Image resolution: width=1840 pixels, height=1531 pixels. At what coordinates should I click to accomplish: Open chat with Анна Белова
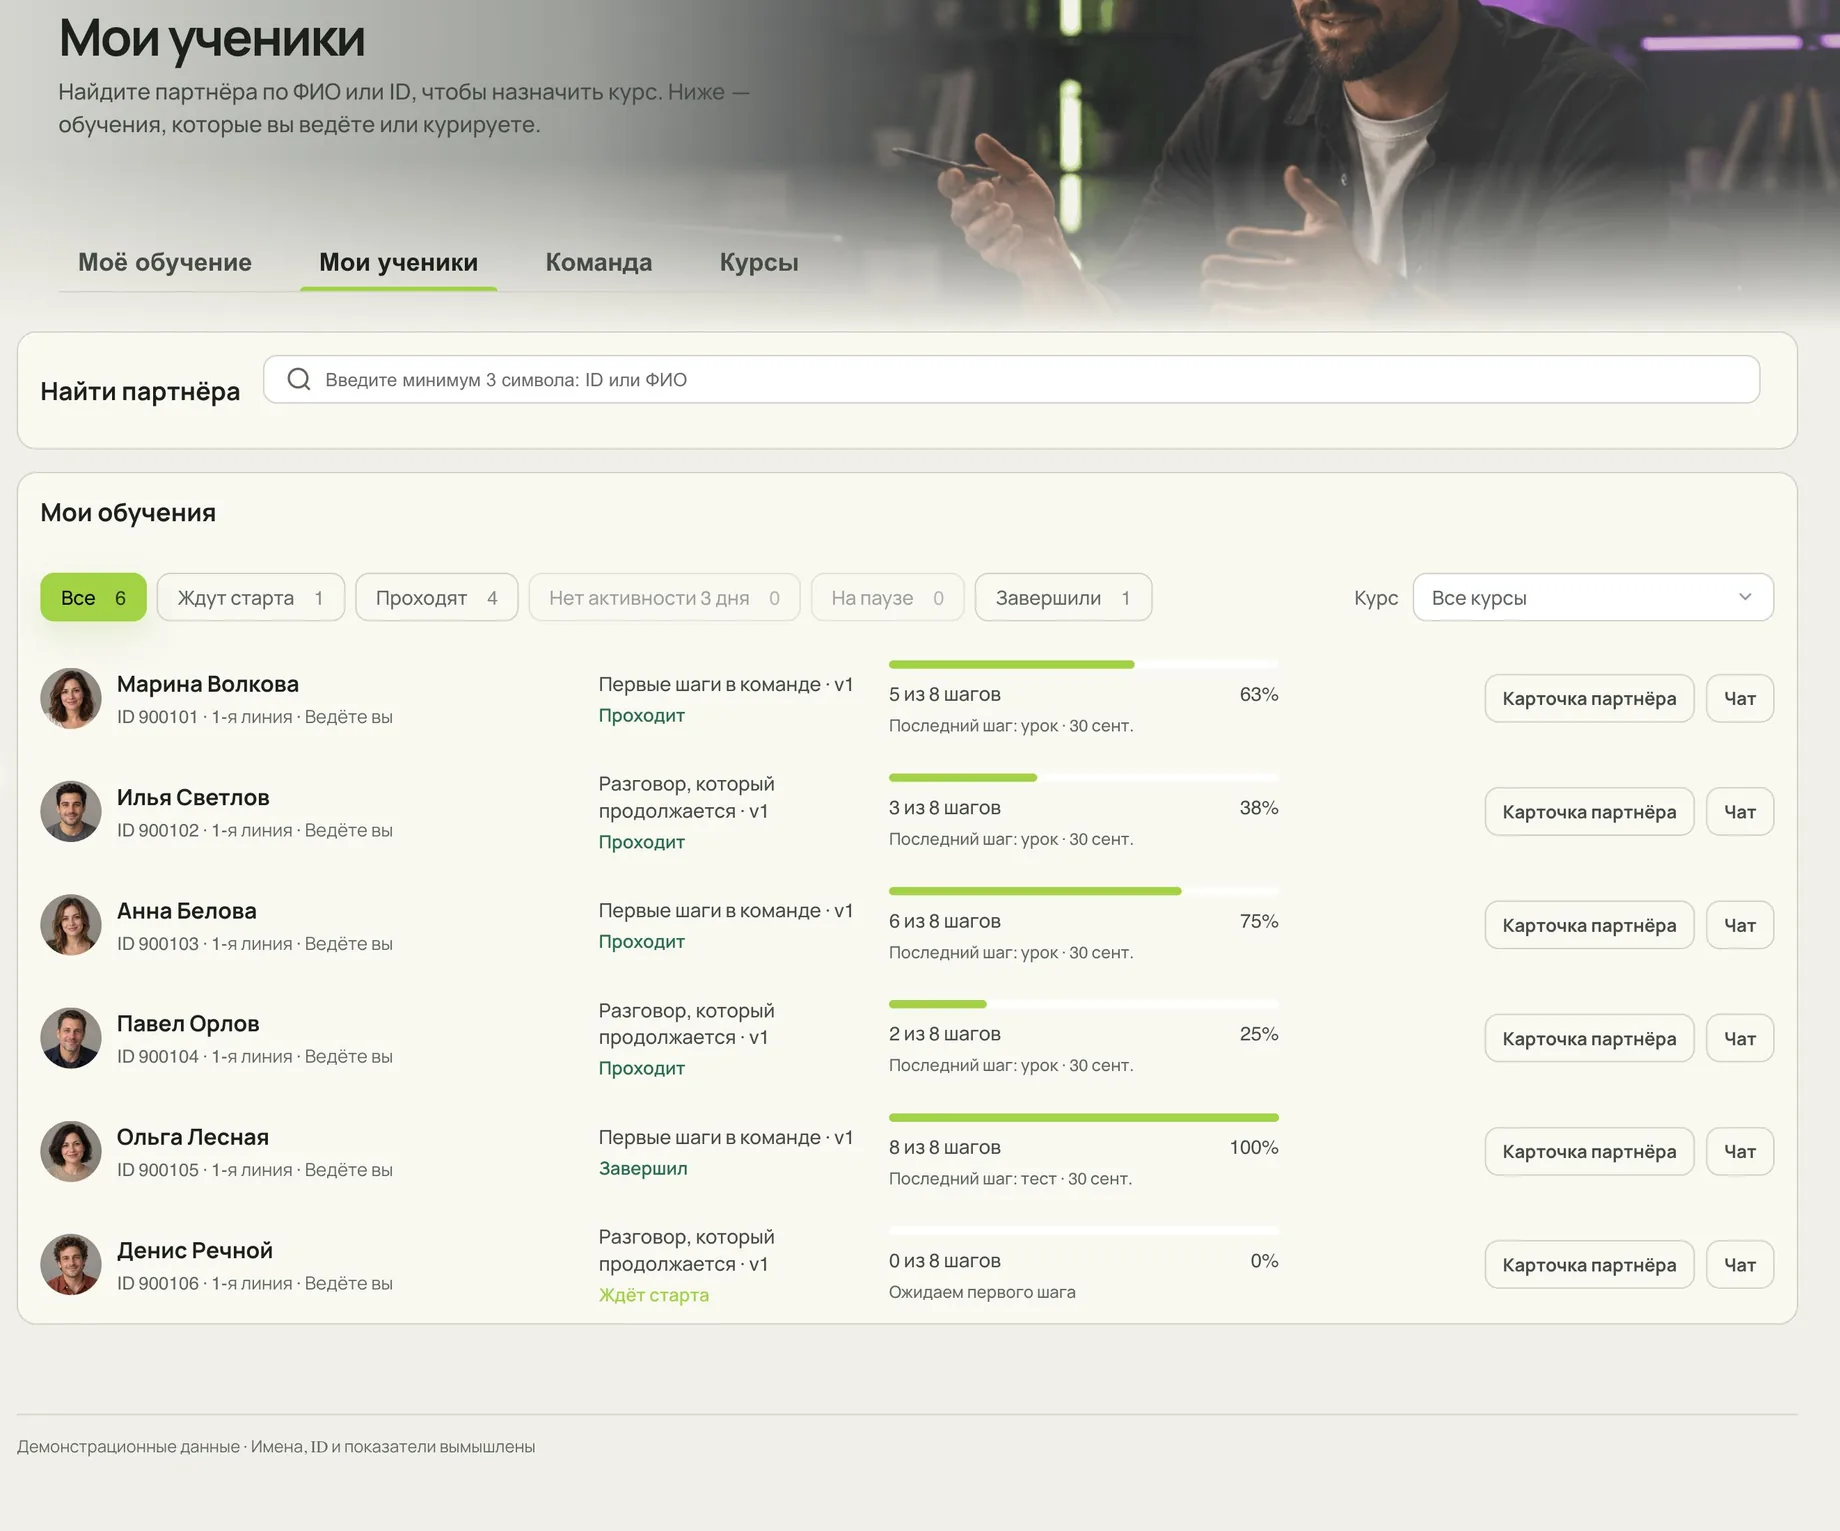(x=1740, y=925)
